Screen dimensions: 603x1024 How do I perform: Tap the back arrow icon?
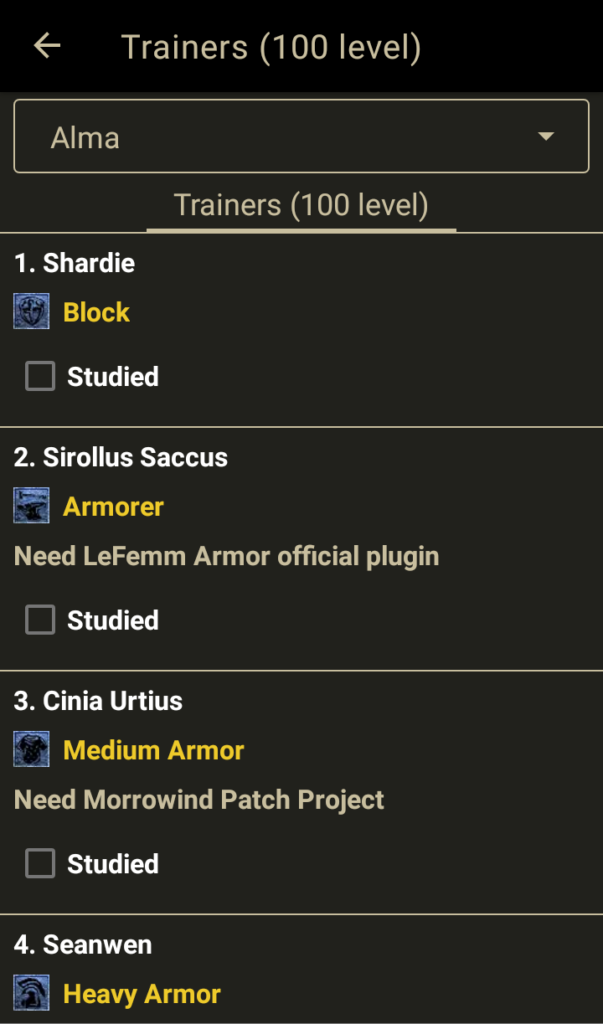(47, 46)
